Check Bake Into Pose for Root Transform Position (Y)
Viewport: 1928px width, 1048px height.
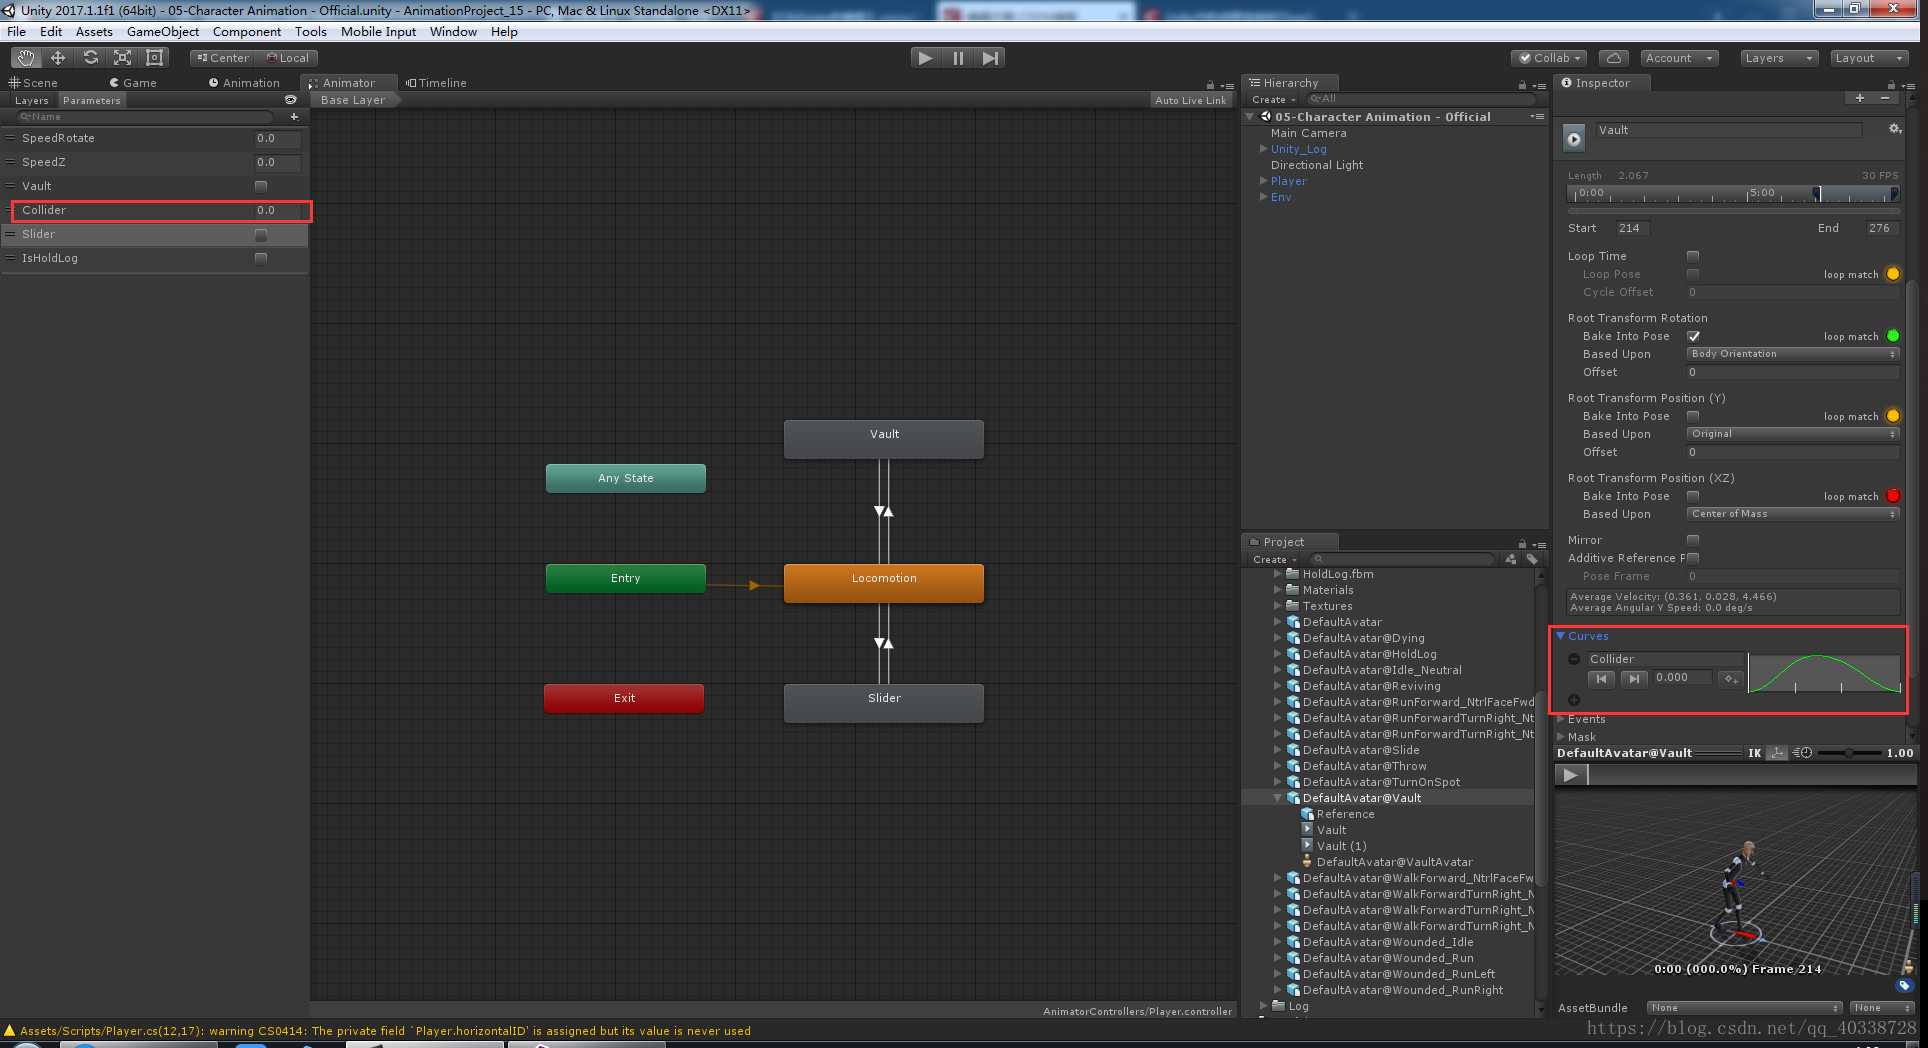[1693, 416]
